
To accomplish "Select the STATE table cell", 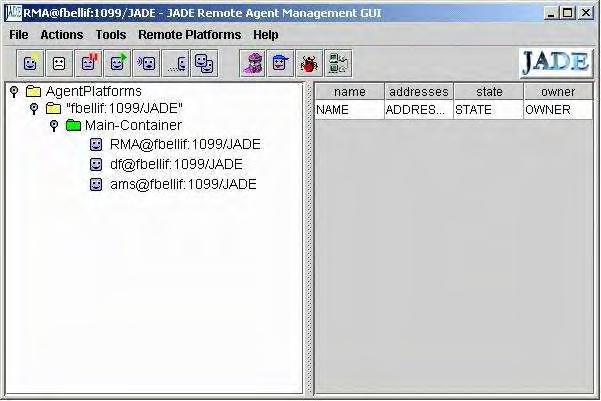I will click(489, 110).
